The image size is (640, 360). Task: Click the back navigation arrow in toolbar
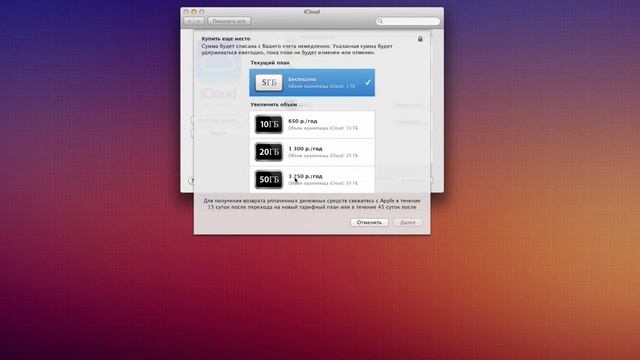(x=189, y=21)
